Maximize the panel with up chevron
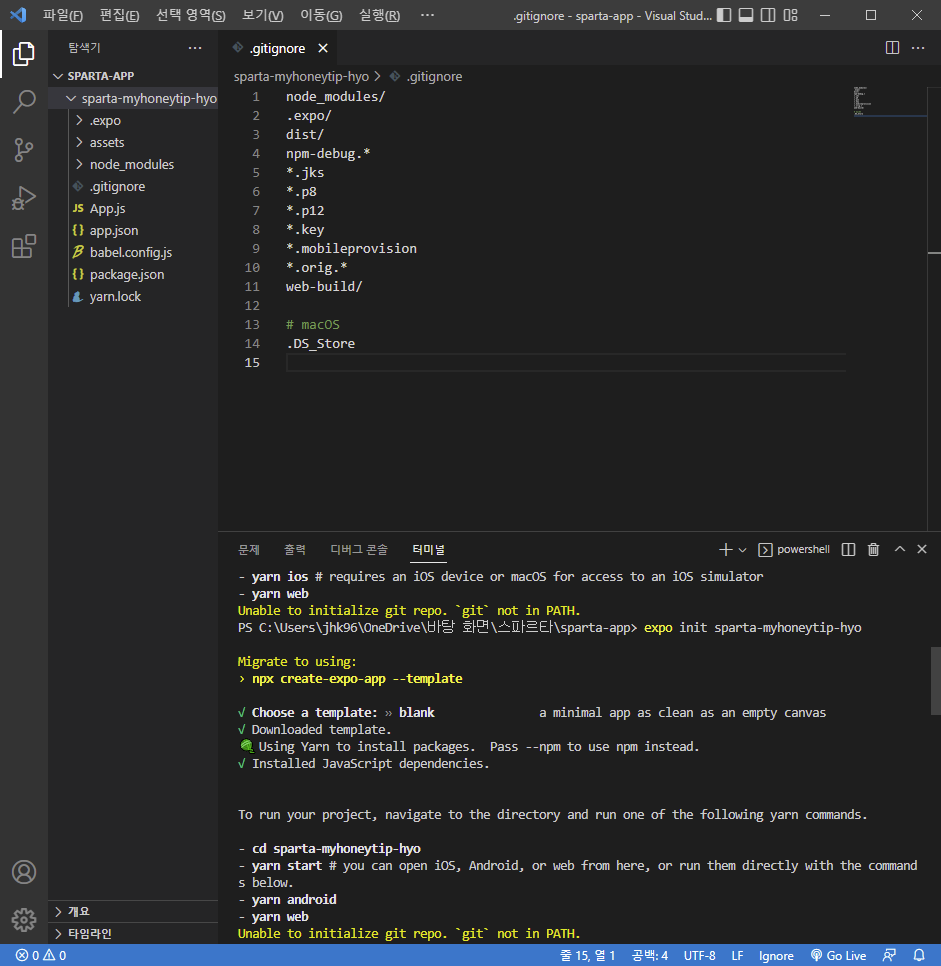The height and width of the screenshot is (966, 941). 900,549
